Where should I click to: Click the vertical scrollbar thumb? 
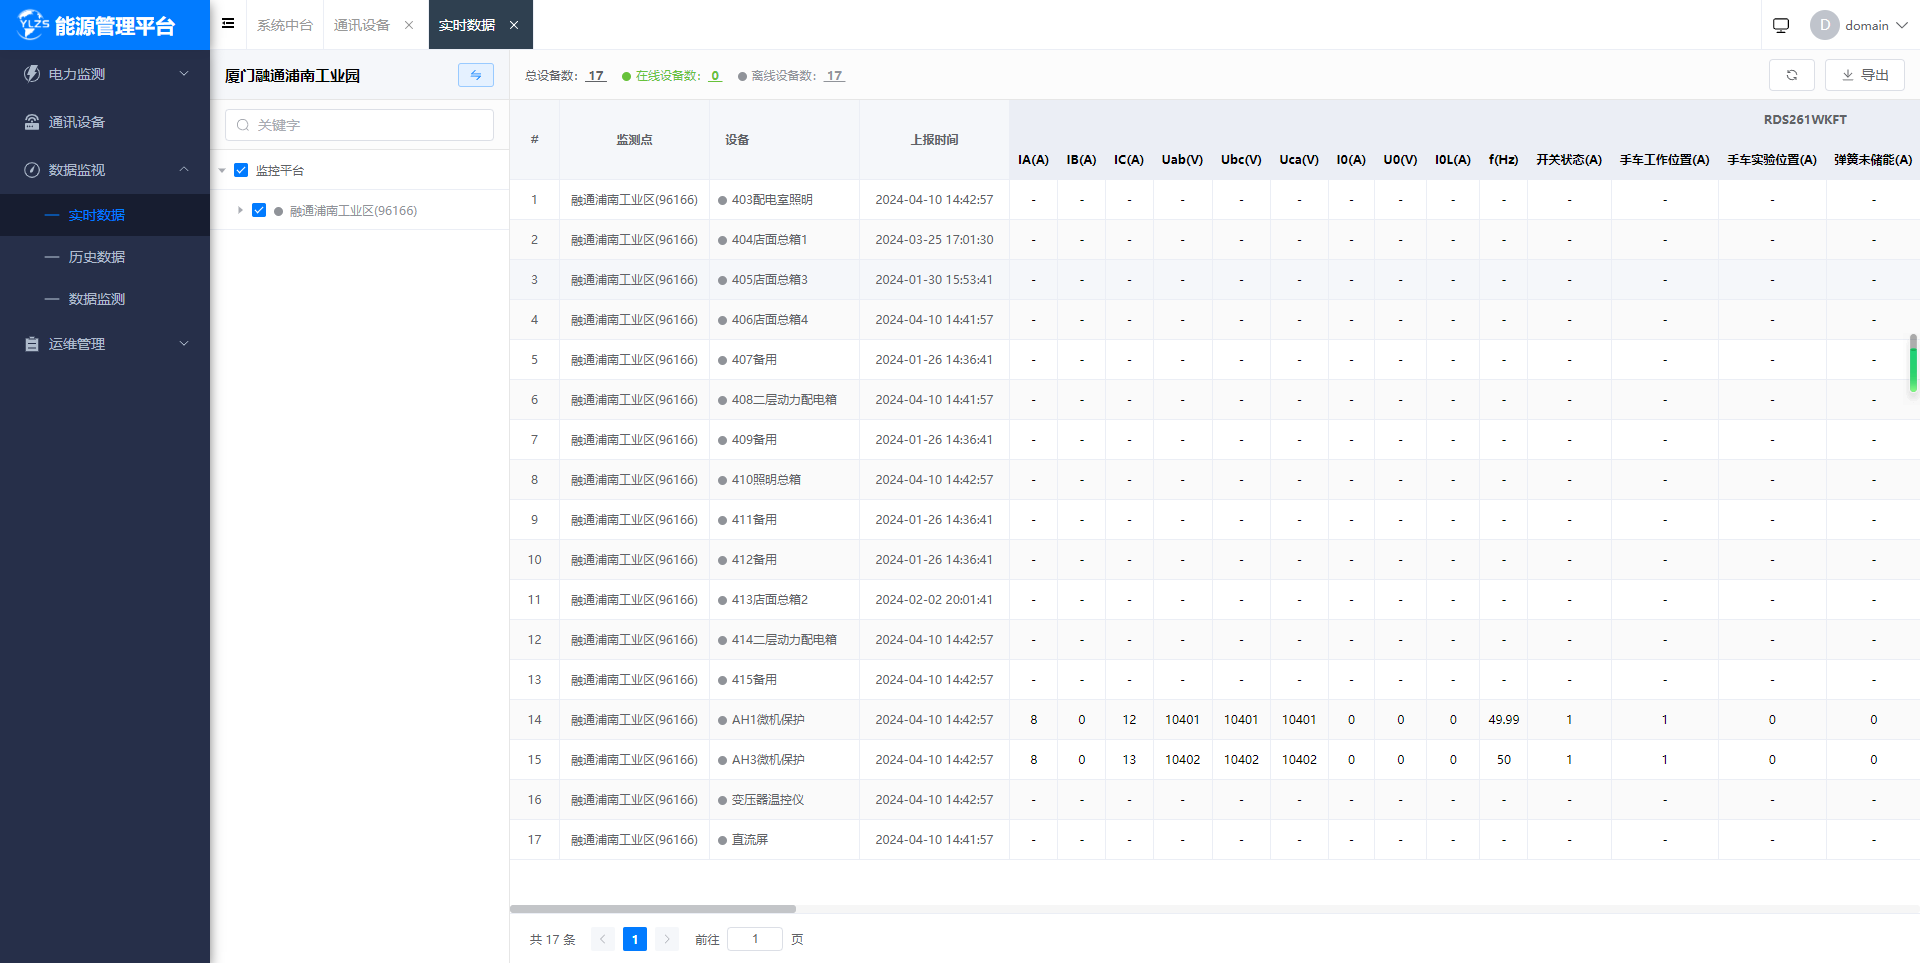coord(1913,363)
